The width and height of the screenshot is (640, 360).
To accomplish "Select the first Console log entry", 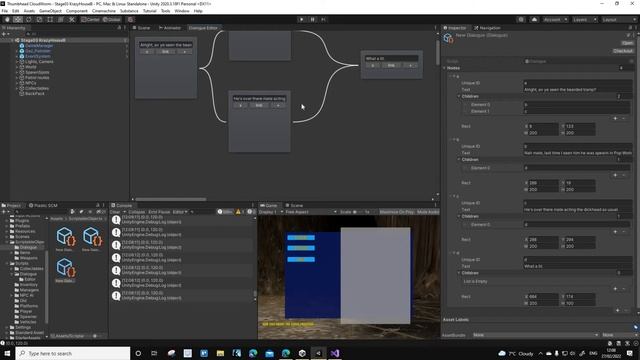I will [182, 220].
